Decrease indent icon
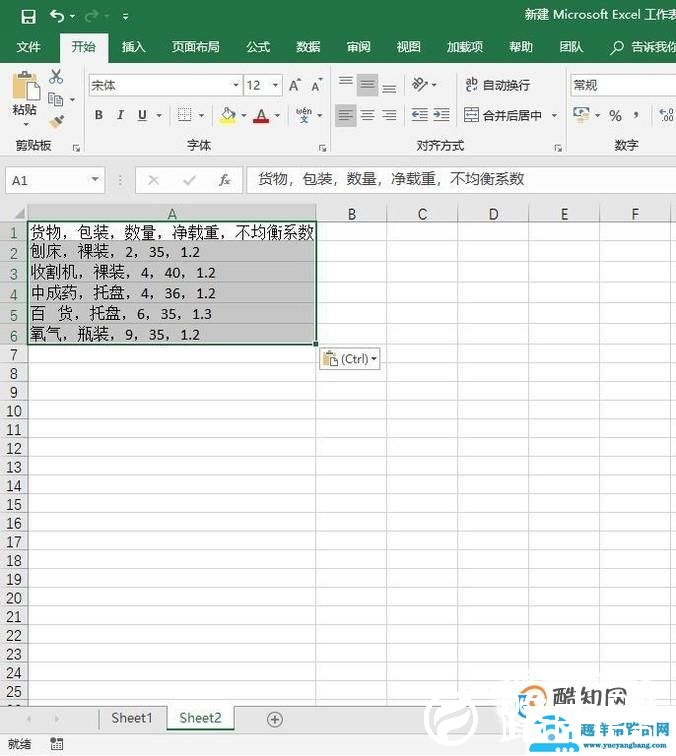This screenshot has width=676, height=756. pyautogui.click(x=419, y=115)
